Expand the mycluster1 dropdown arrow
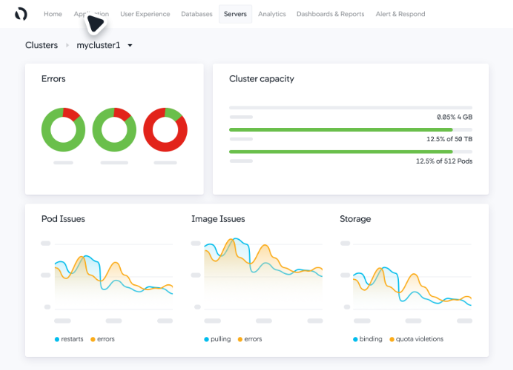The height and width of the screenshot is (370, 513). pyautogui.click(x=130, y=45)
